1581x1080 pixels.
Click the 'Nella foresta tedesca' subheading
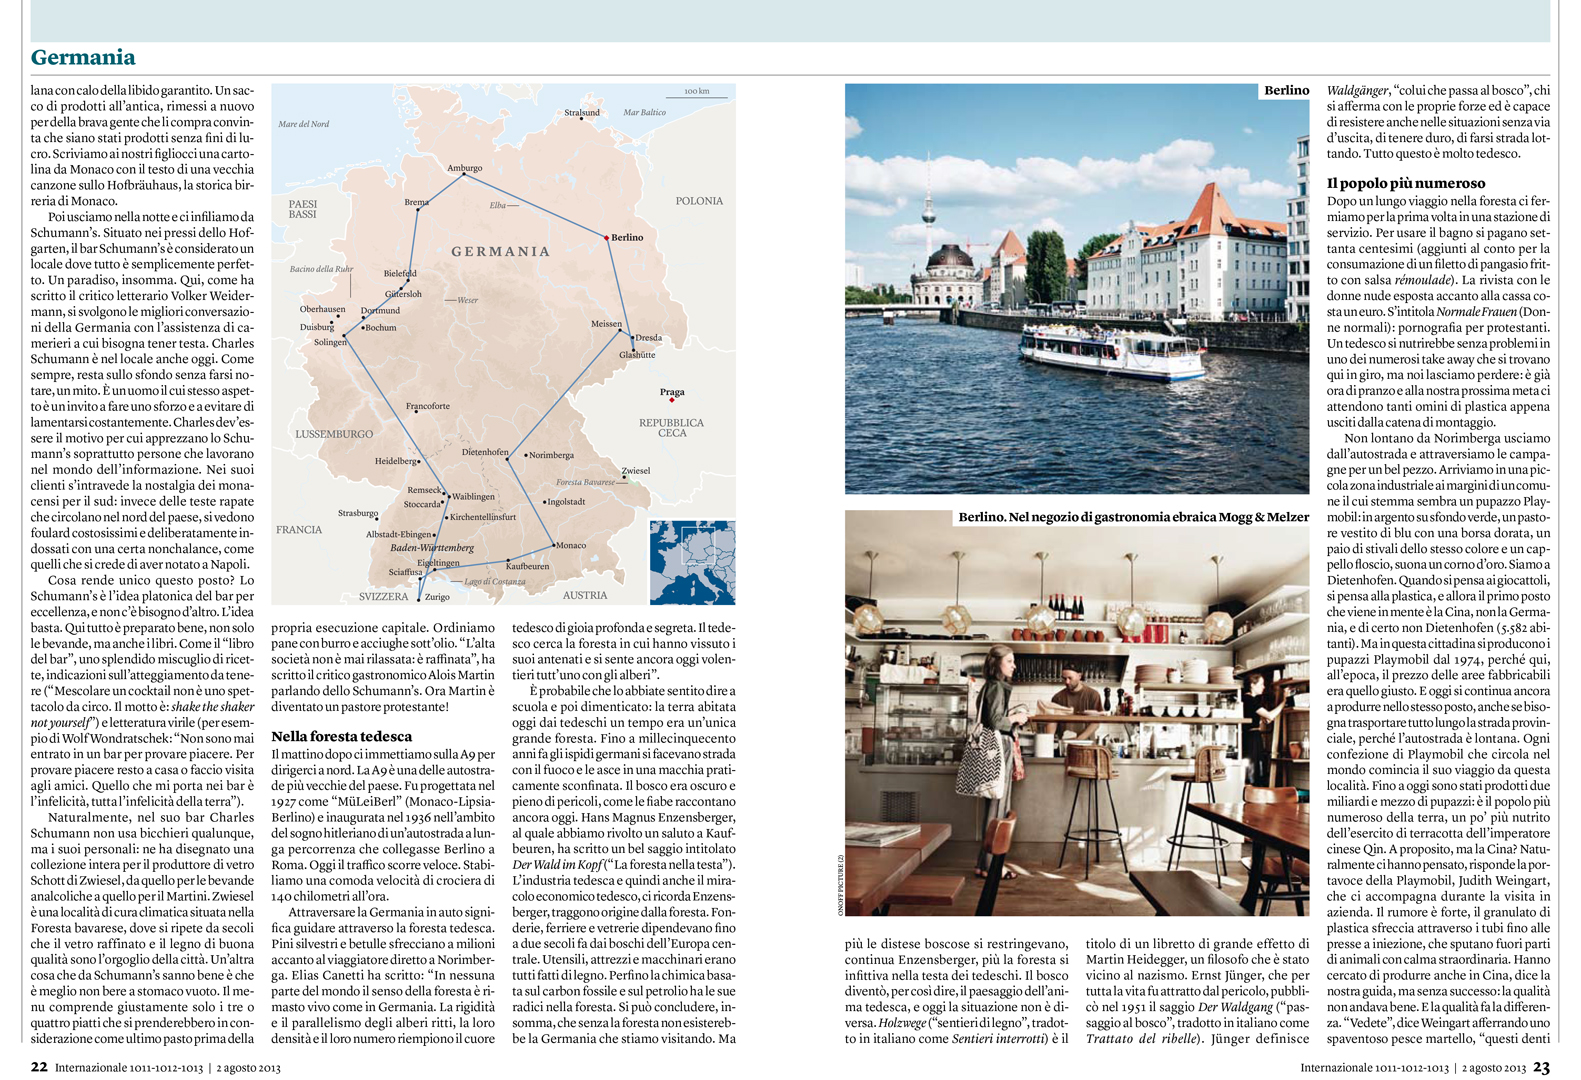[x=341, y=736]
